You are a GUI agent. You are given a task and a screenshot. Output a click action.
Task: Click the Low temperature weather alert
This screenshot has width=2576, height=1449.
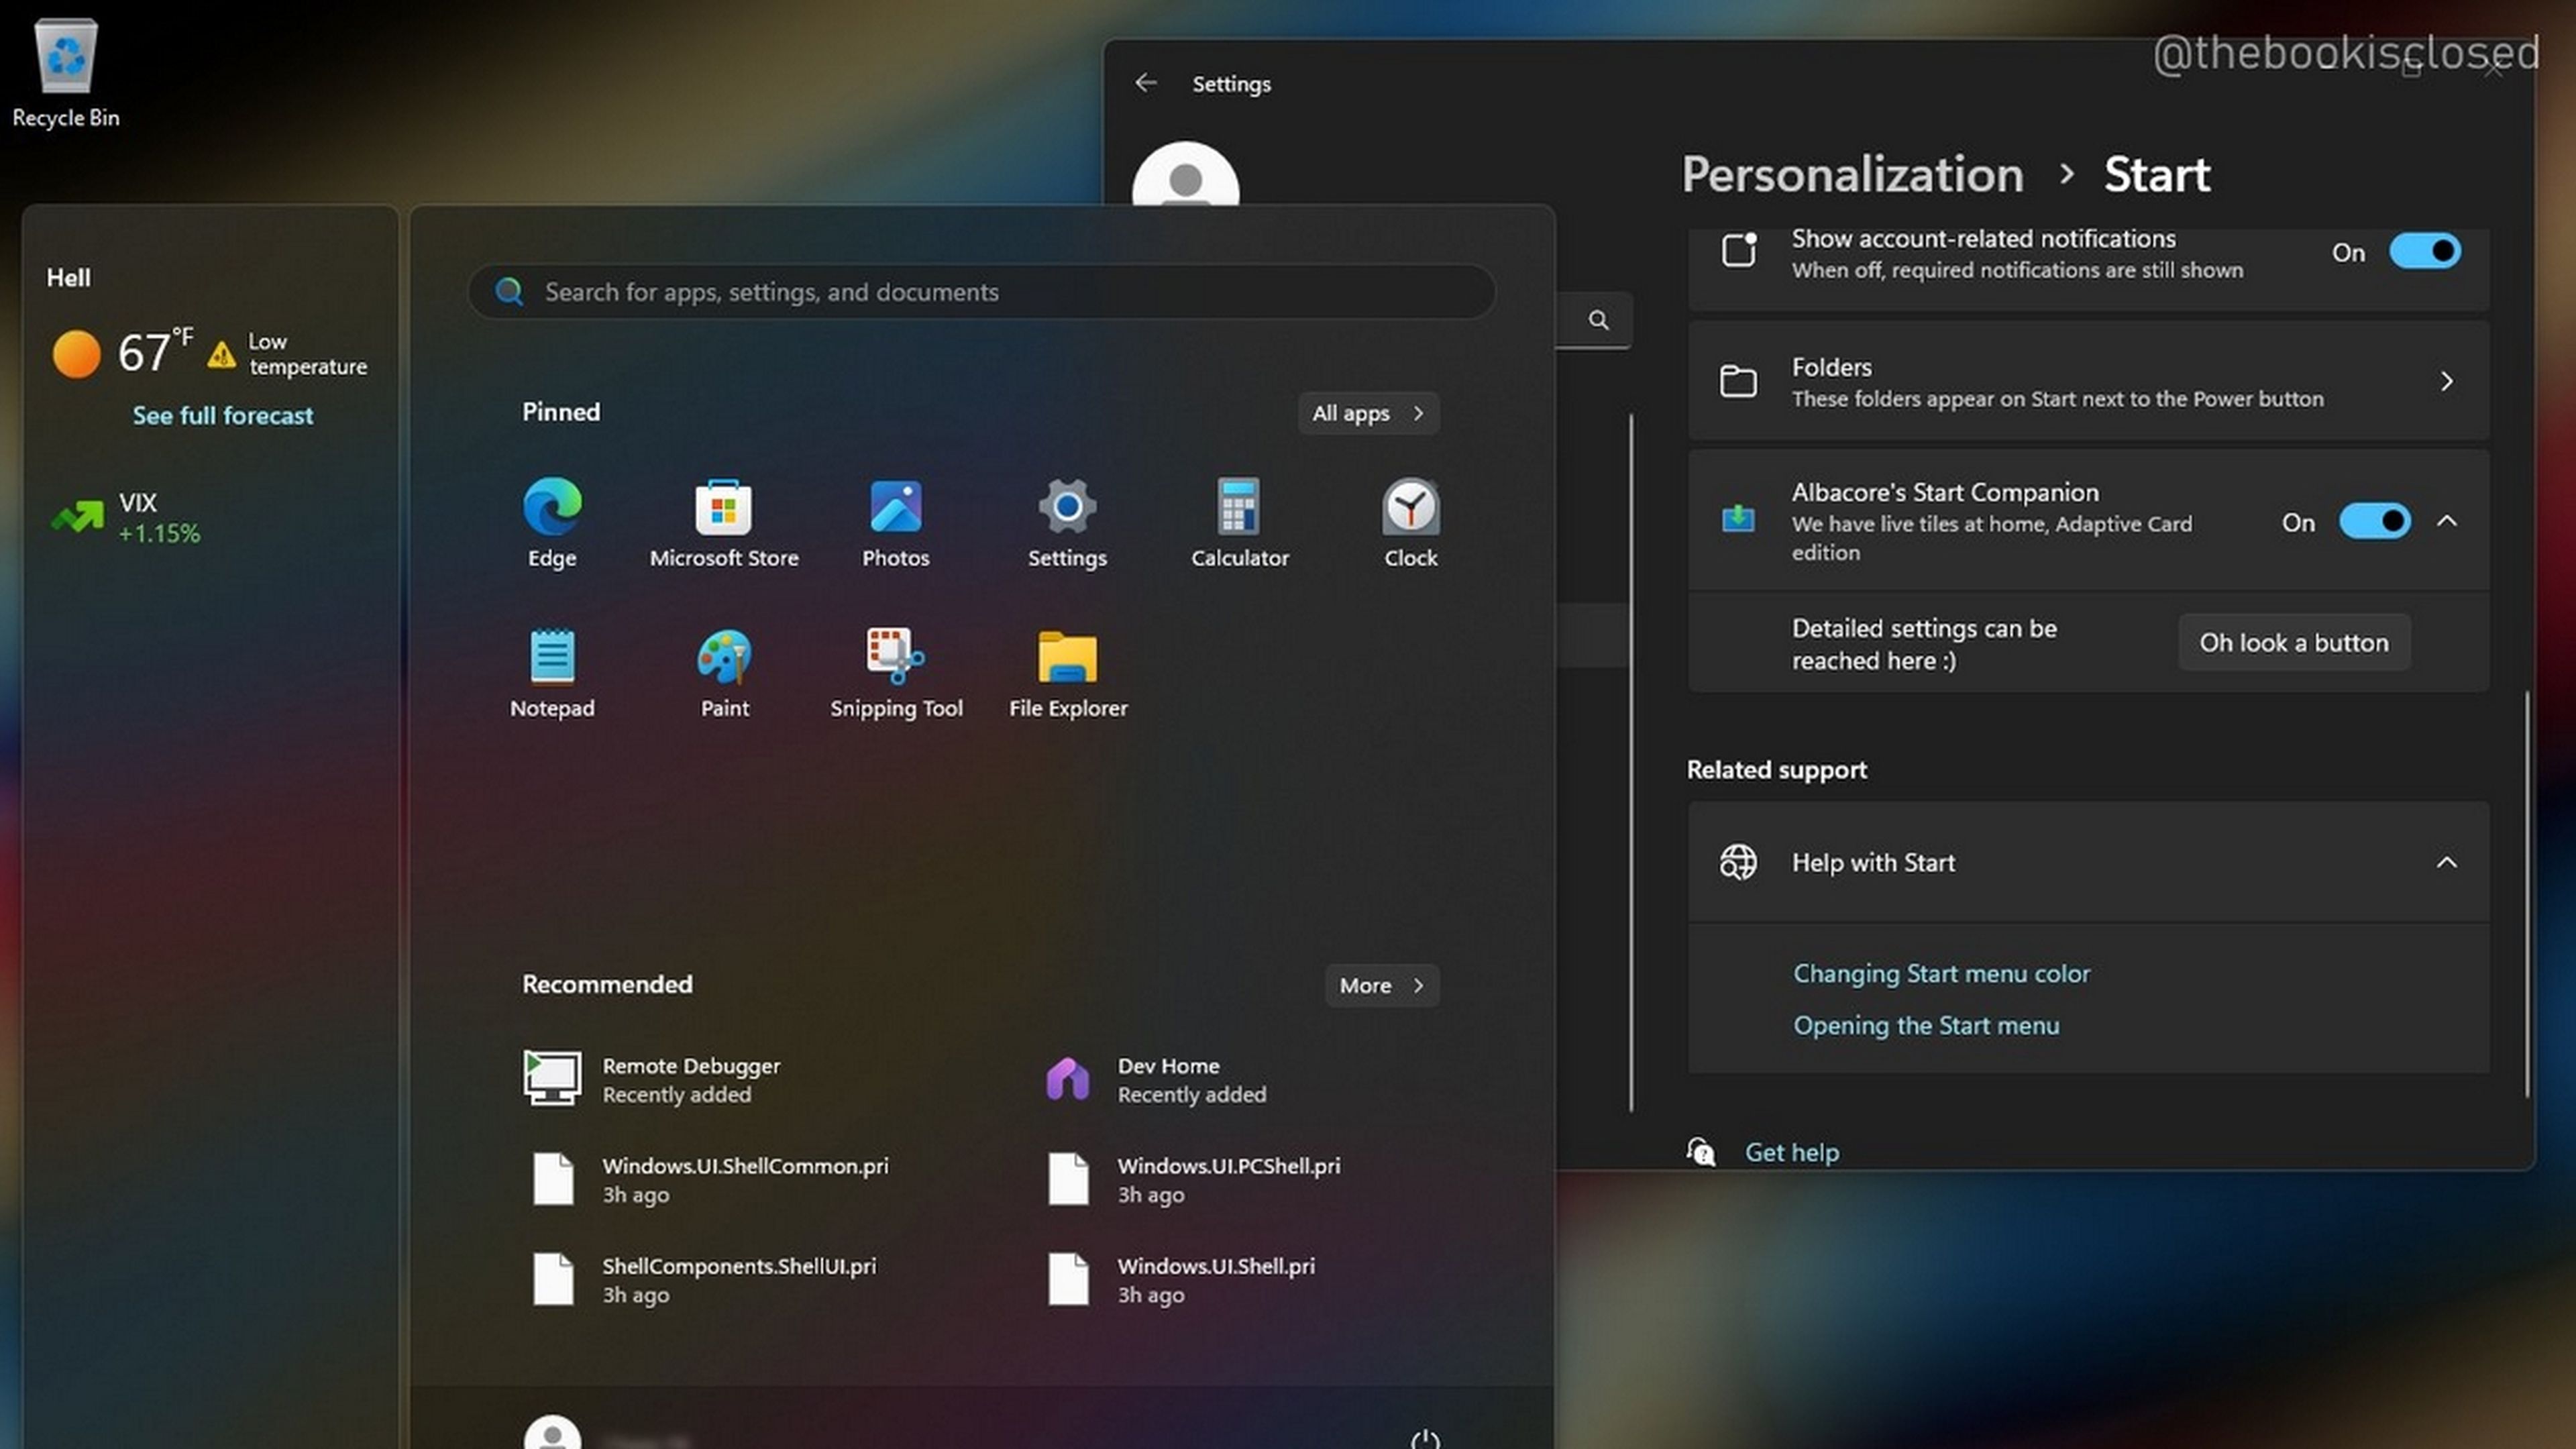click(x=287, y=354)
